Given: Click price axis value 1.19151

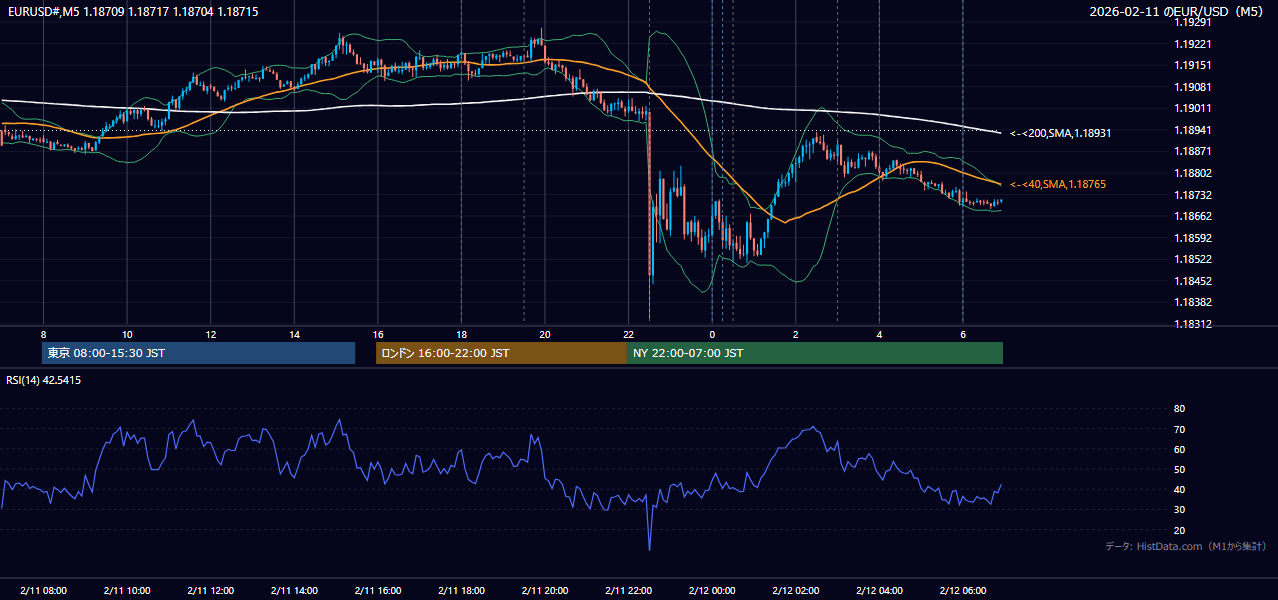Looking at the screenshot, I should pyautogui.click(x=1192, y=66).
